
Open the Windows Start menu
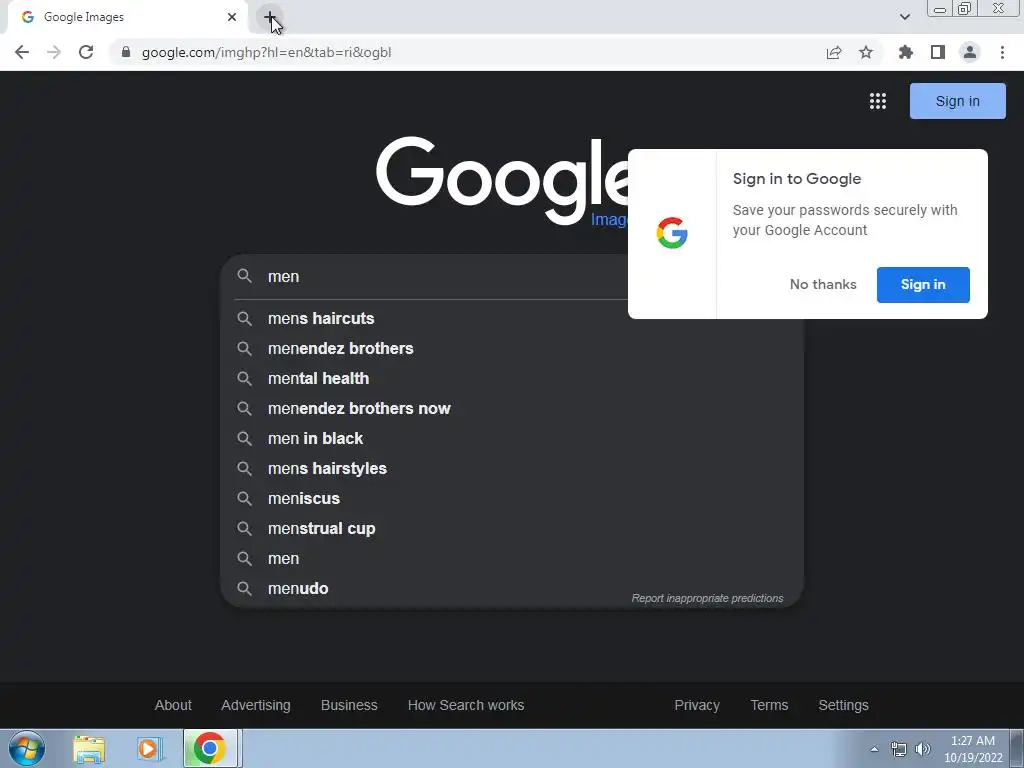pos(27,748)
